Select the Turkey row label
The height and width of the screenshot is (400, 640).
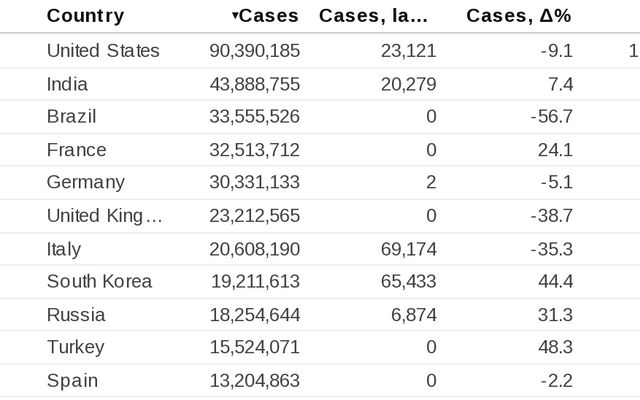pyautogui.click(x=75, y=348)
